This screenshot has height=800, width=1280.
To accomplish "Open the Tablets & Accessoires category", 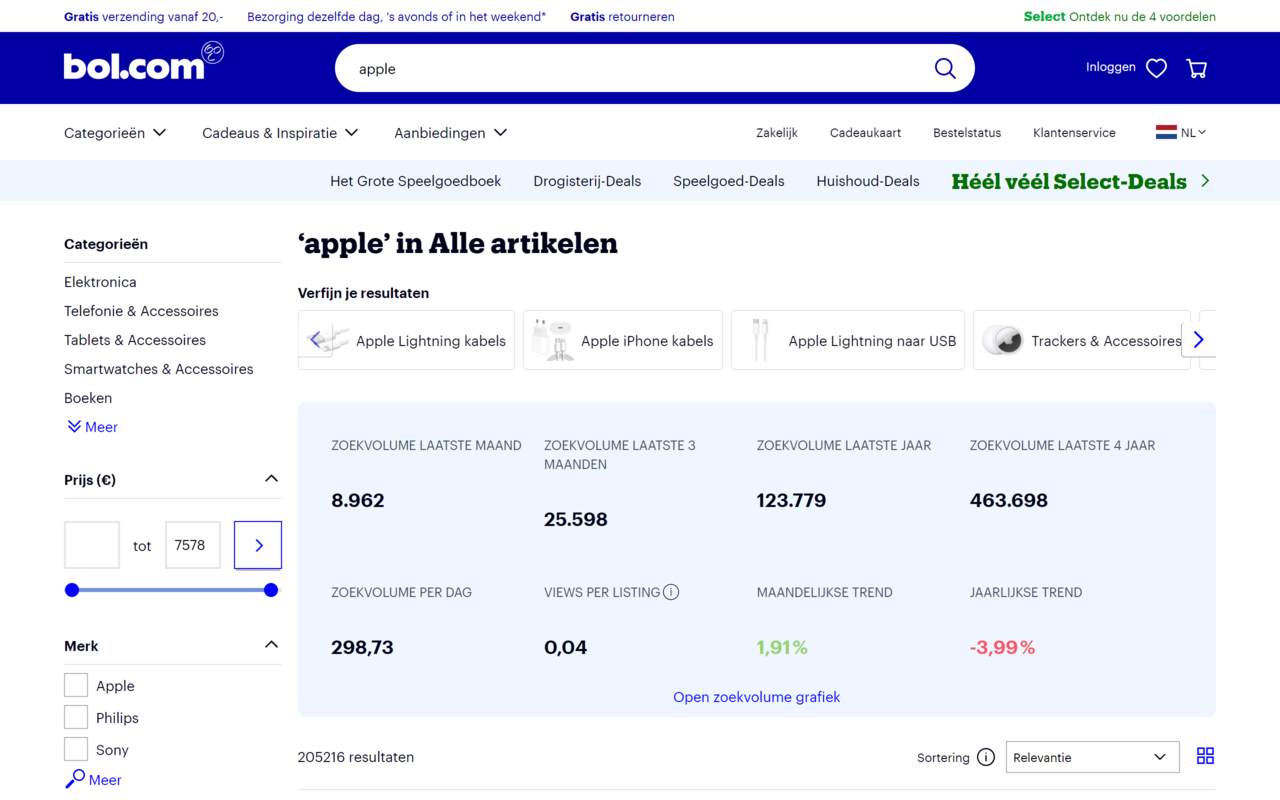I will (135, 340).
